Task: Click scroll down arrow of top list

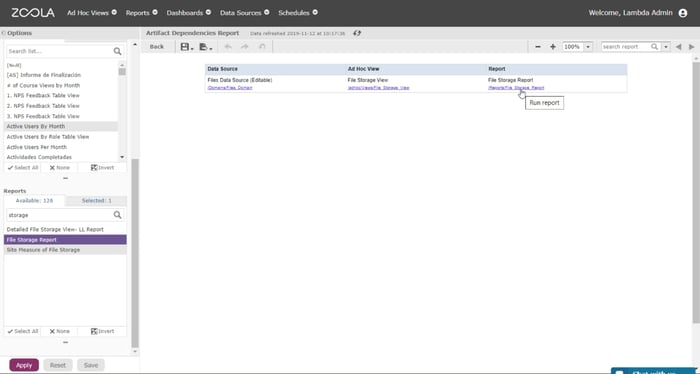Action: coord(122,157)
